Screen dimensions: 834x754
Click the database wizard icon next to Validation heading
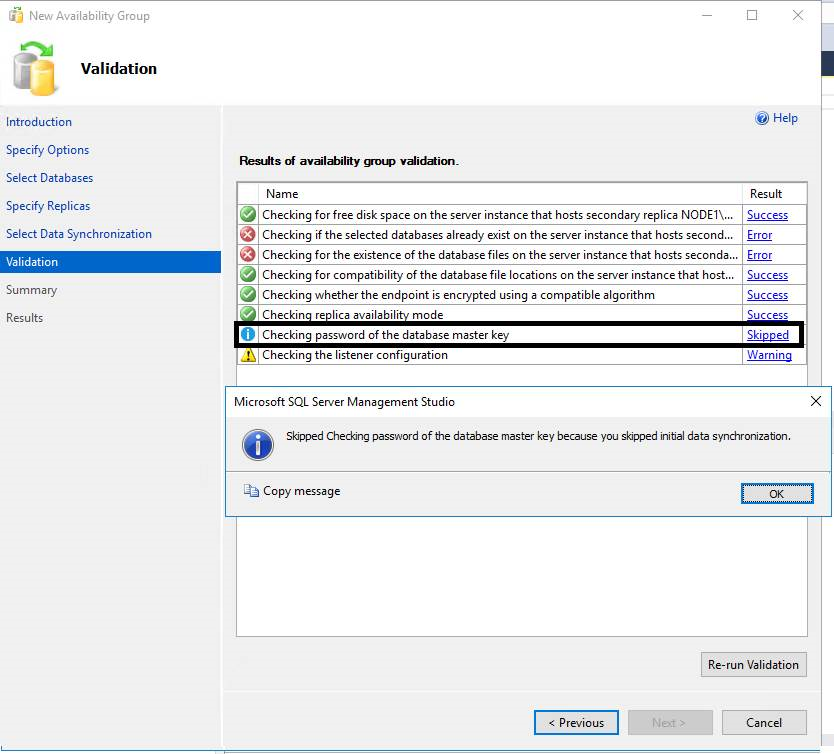pyautogui.click(x=34, y=69)
